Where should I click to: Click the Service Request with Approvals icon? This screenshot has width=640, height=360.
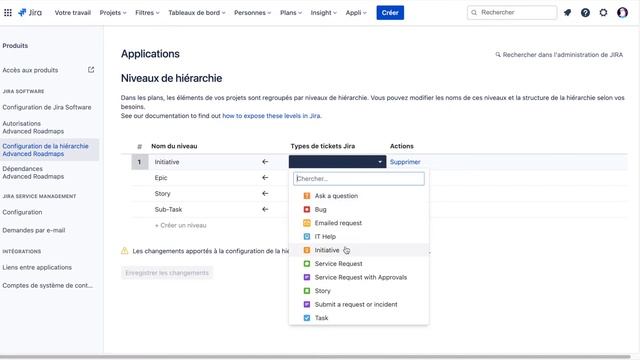[307, 277]
